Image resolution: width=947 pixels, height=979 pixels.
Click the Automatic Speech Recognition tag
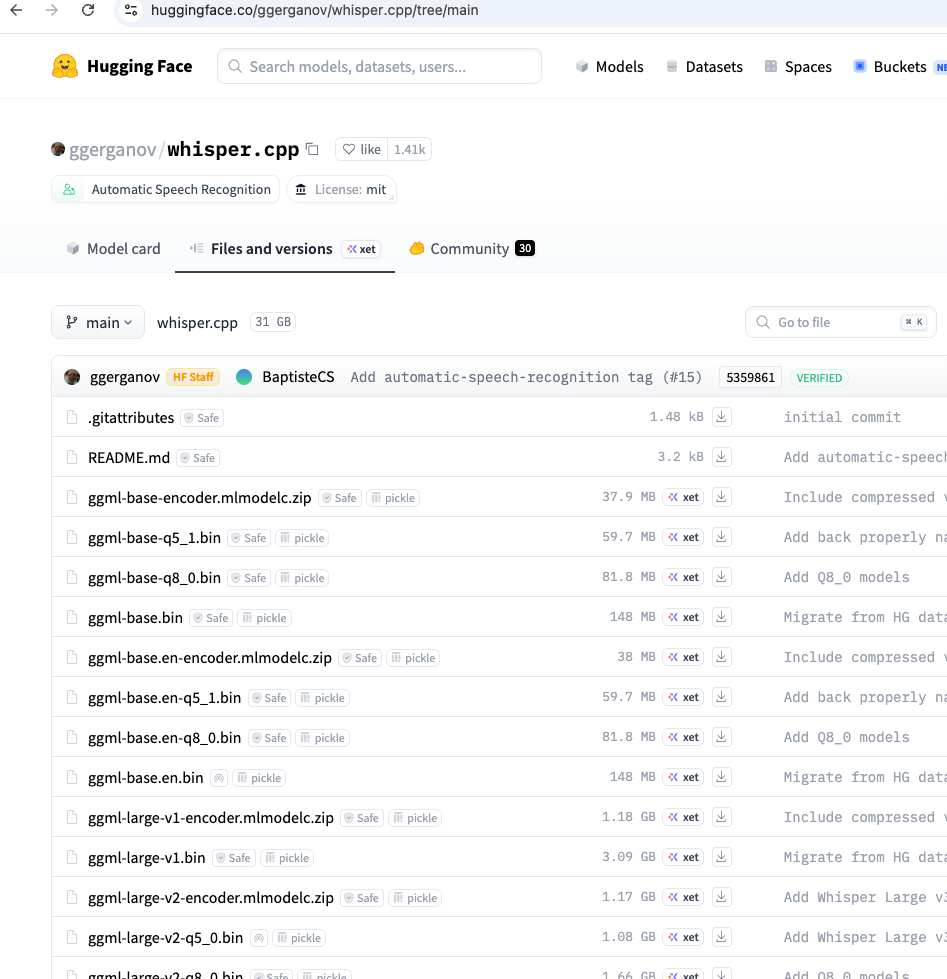click(165, 189)
